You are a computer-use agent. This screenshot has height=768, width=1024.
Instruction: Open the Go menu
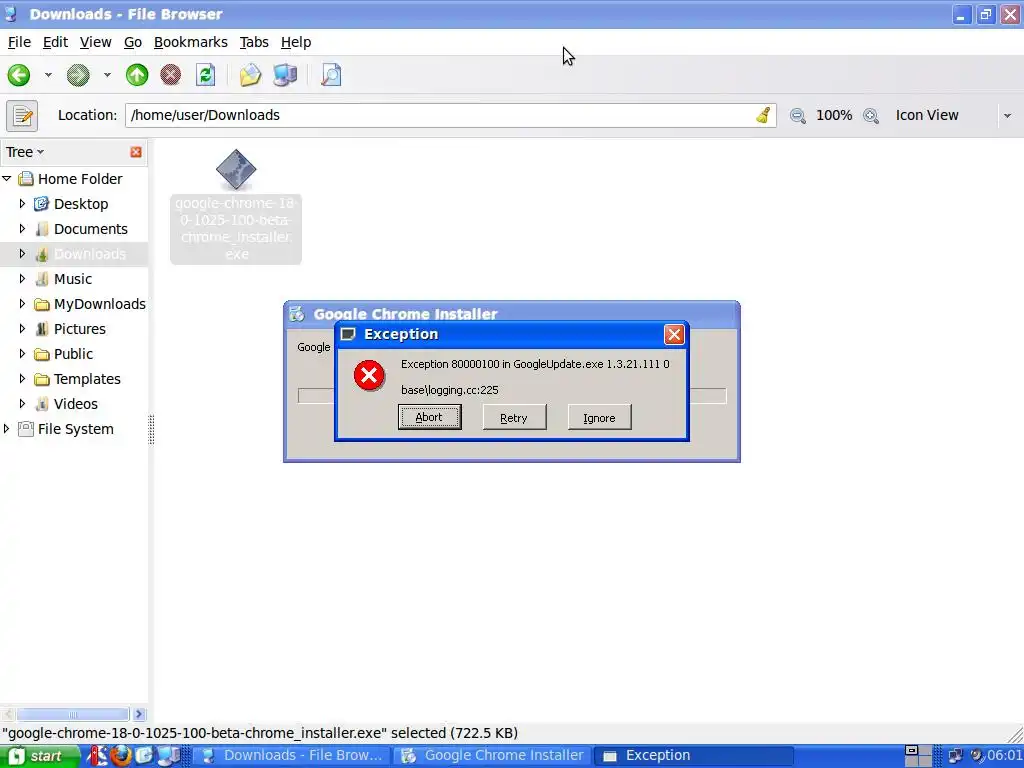point(133,42)
